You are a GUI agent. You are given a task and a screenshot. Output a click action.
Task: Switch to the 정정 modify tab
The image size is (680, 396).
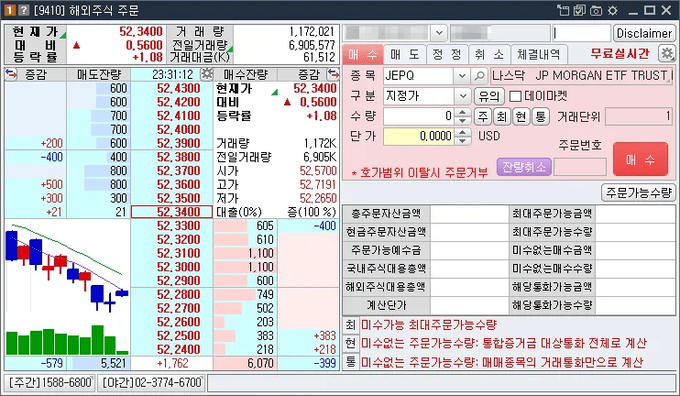447,54
